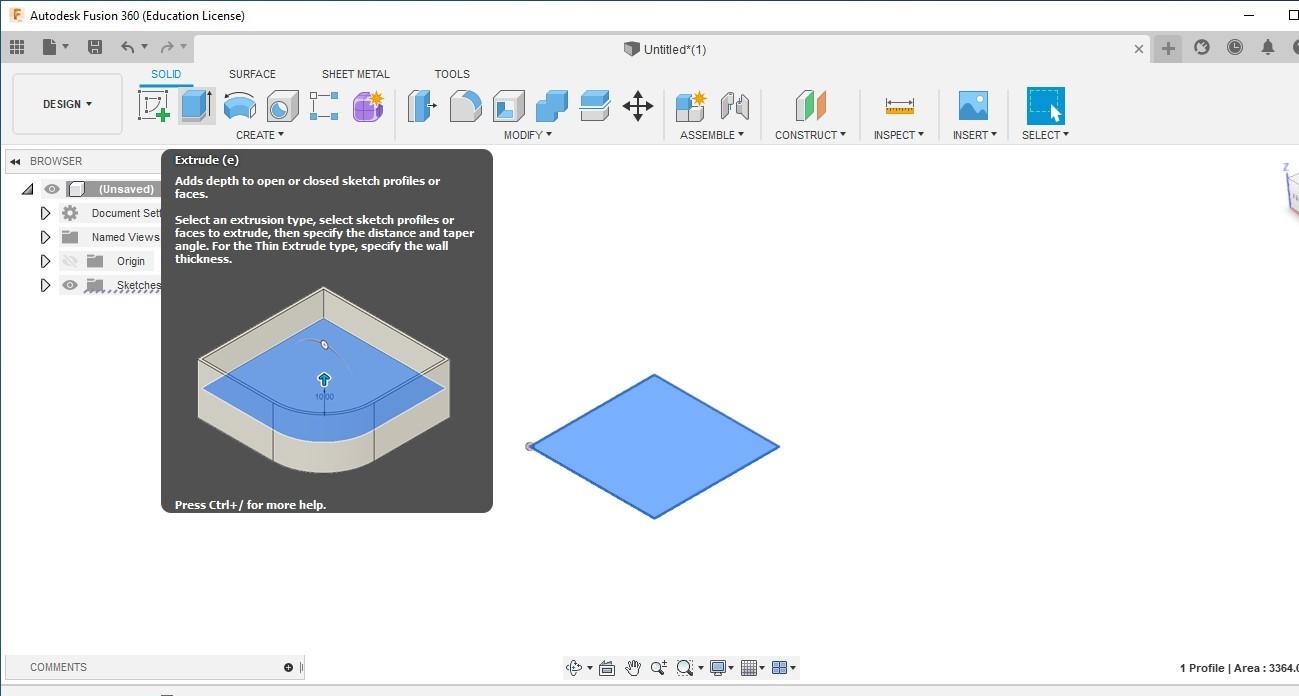Open the Job Status clock icon
This screenshot has height=696, width=1299.
1235,47
